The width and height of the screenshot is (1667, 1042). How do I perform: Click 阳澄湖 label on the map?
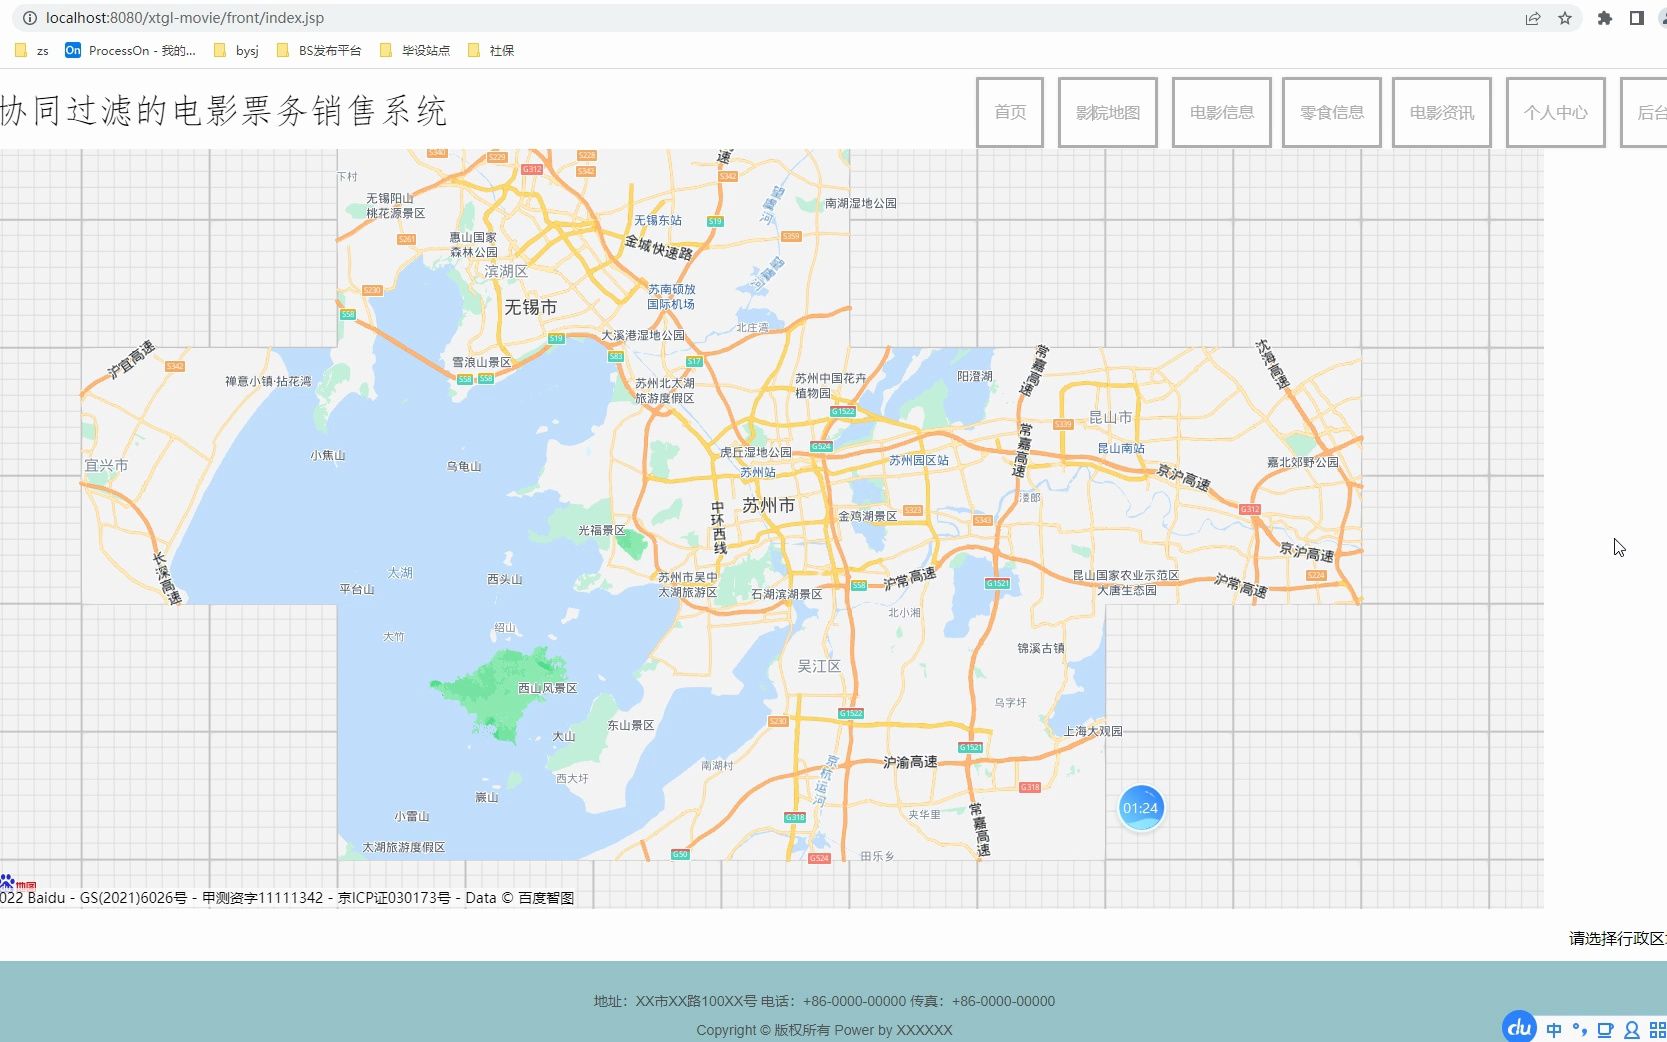point(974,376)
